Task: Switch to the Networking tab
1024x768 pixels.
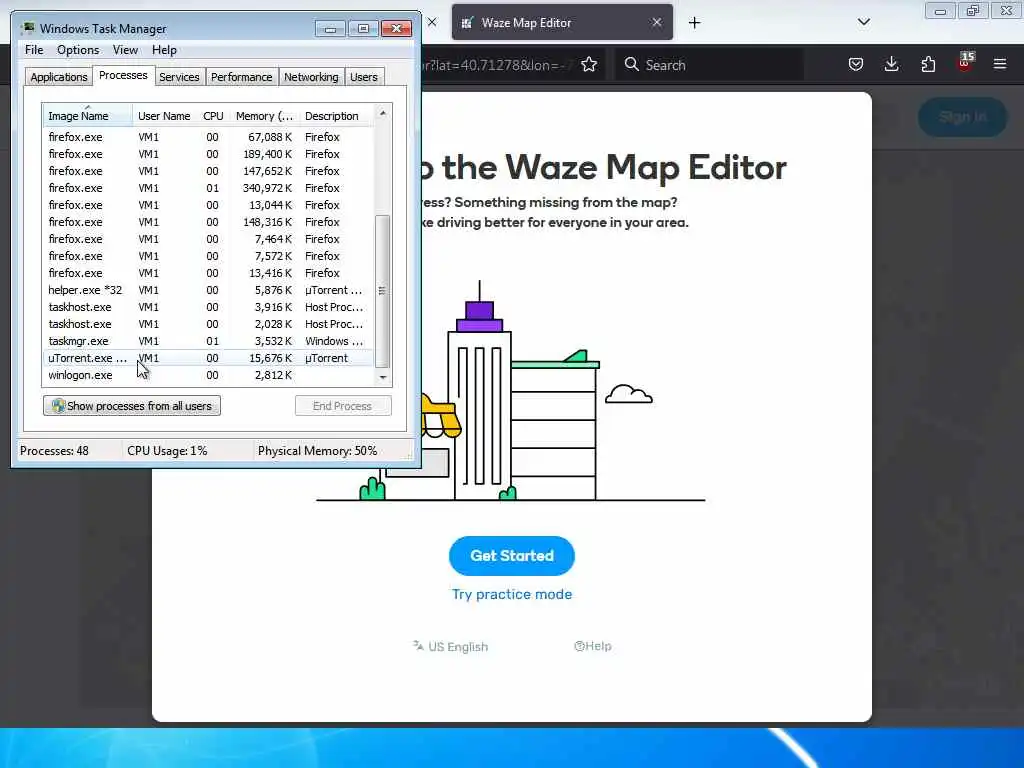Action: 311,77
